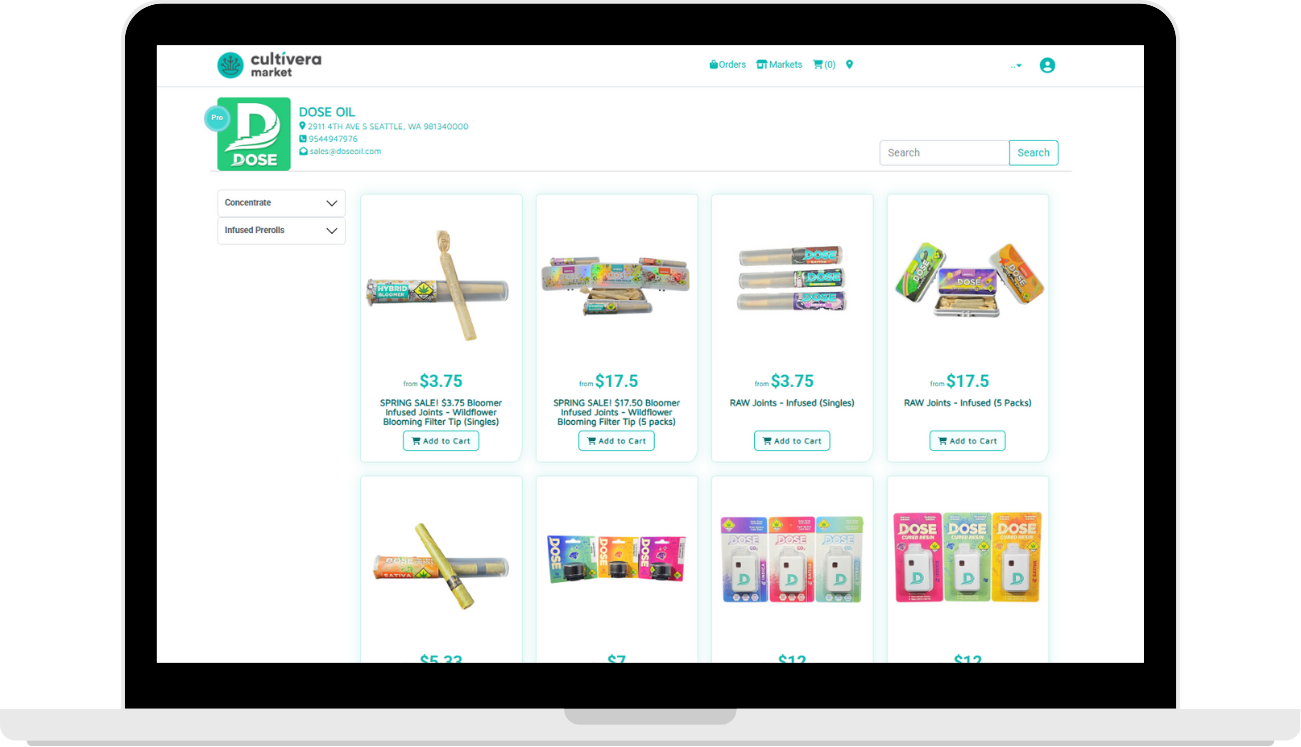Click into the Search input field
This screenshot has height=747, width=1301.
(x=944, y=153)
